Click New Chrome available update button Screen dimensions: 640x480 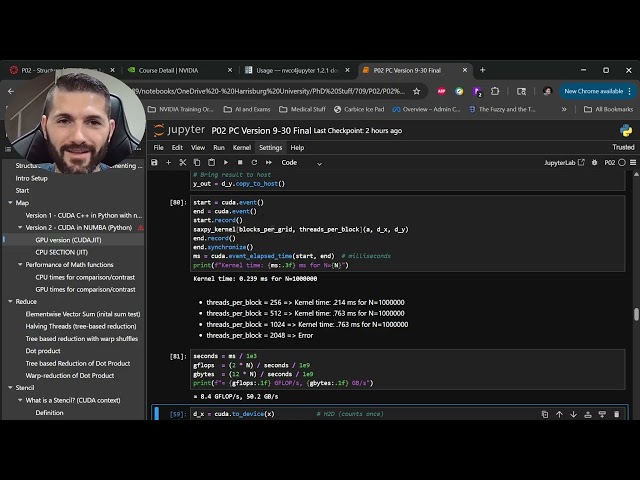coord(598,91)
